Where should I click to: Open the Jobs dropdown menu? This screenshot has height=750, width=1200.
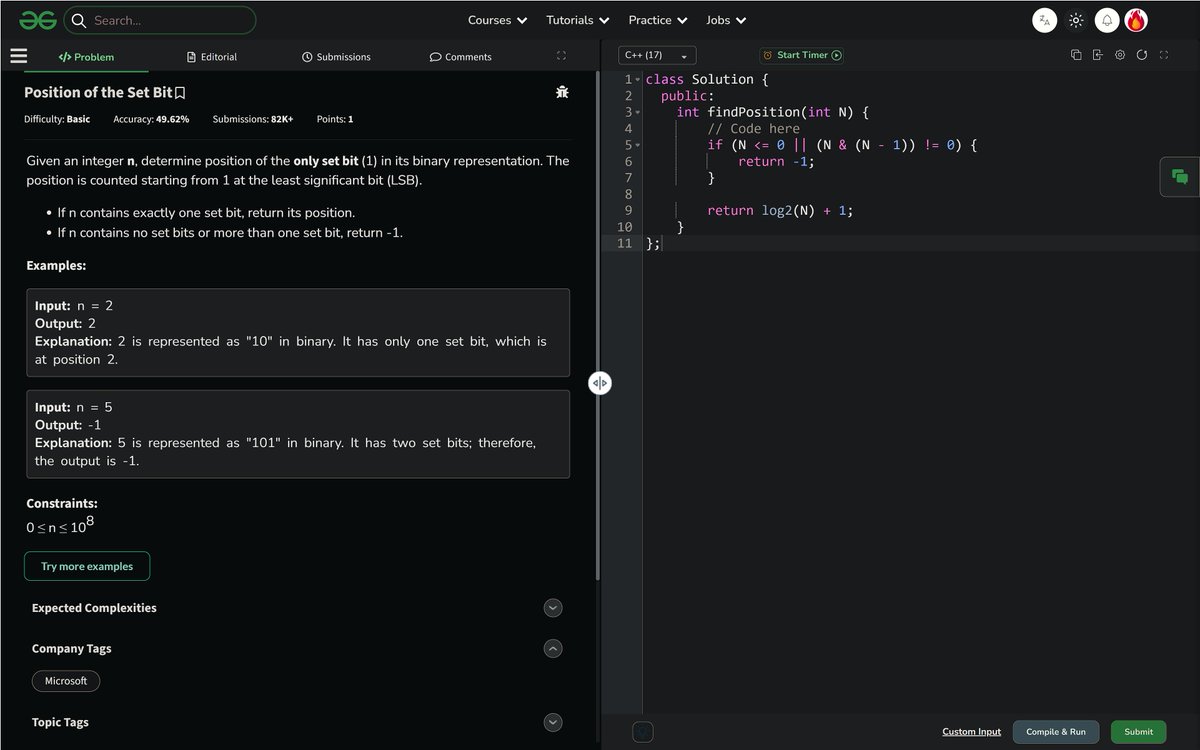726,20
